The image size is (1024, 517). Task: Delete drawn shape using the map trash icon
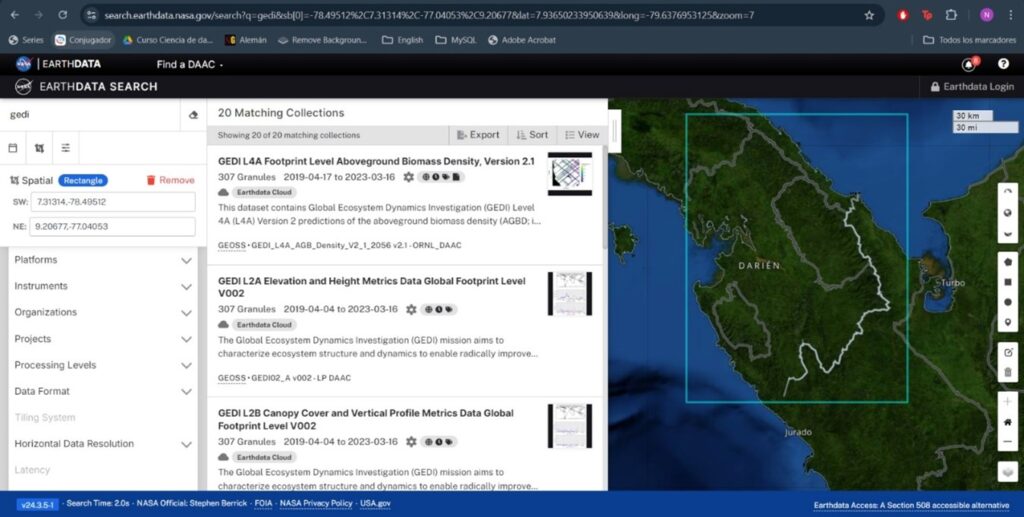tap(1007, 372)
